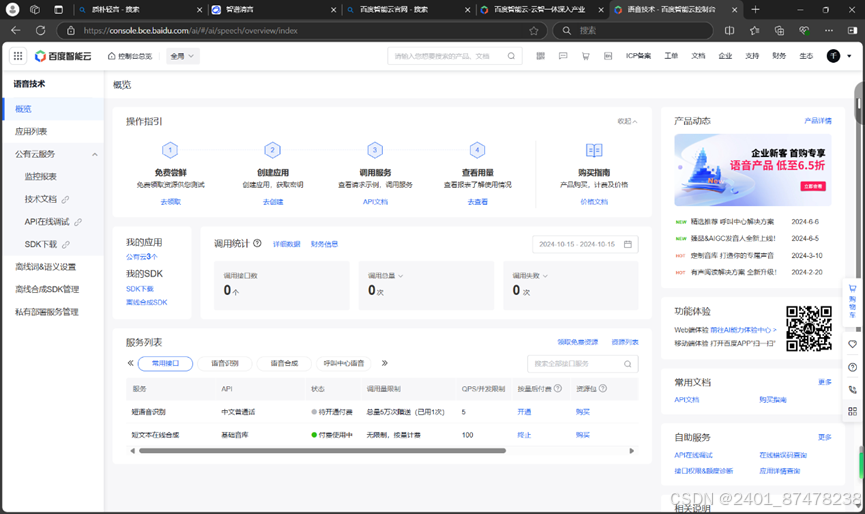This screenshot has height=514, width=865.
Task: Open the browser split screen icon
Action: point(729,30)
